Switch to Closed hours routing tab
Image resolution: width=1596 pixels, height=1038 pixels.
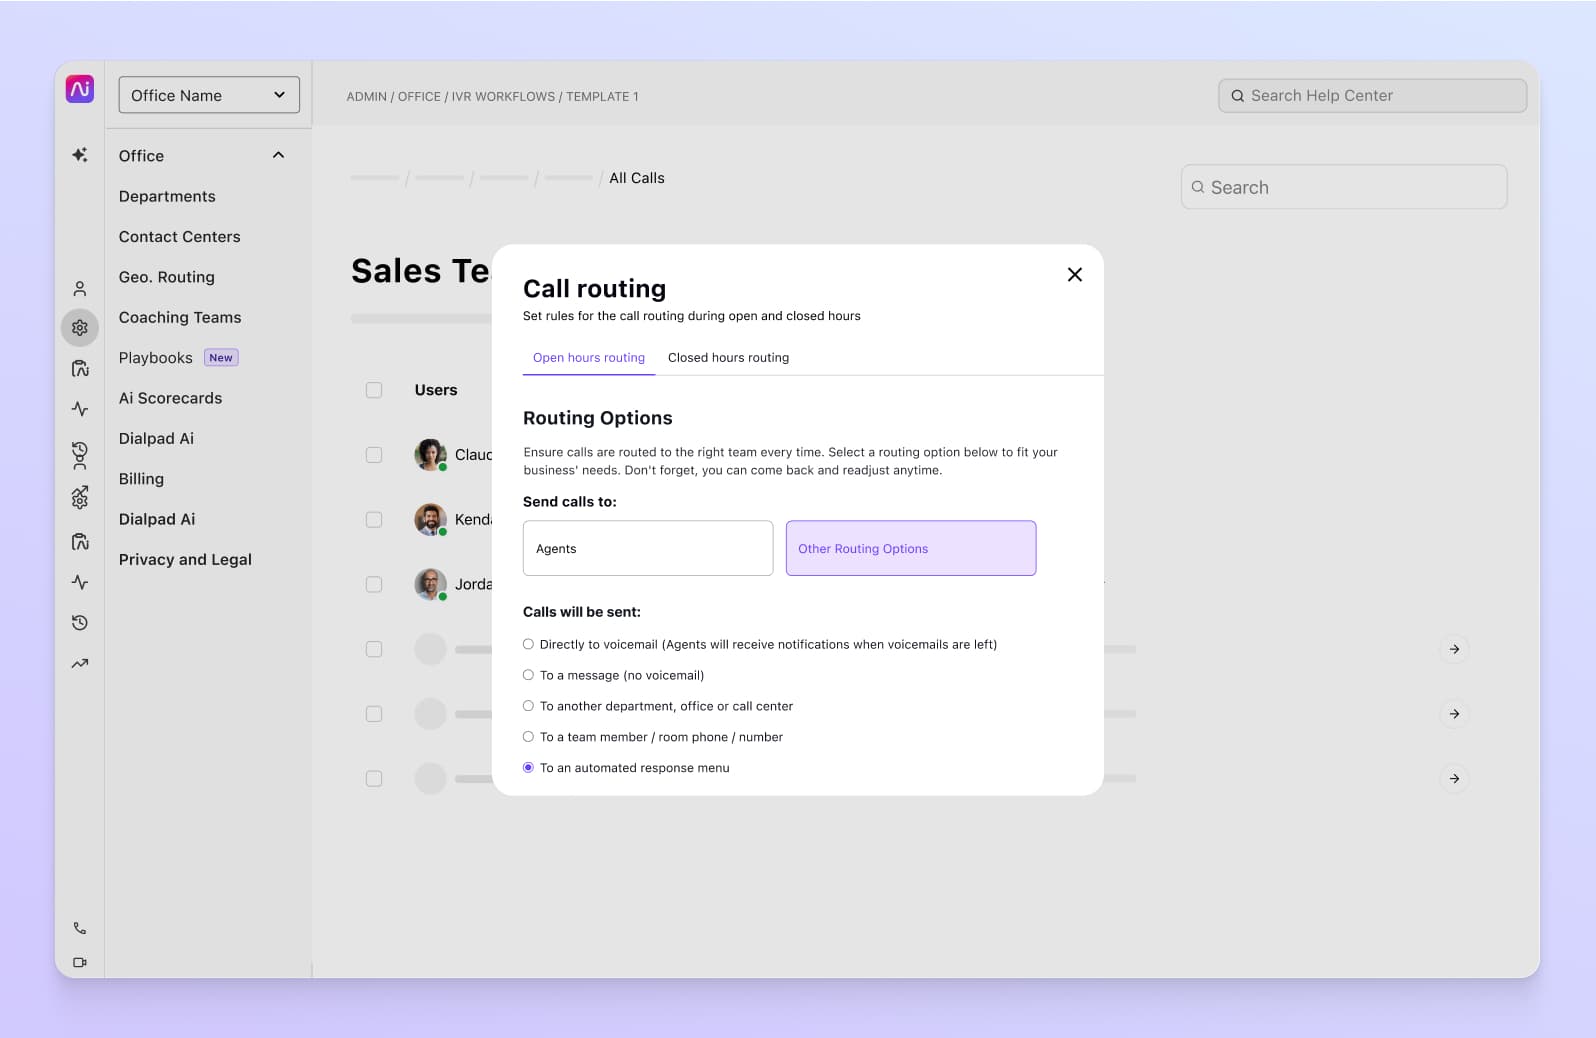tap(728, 357)
